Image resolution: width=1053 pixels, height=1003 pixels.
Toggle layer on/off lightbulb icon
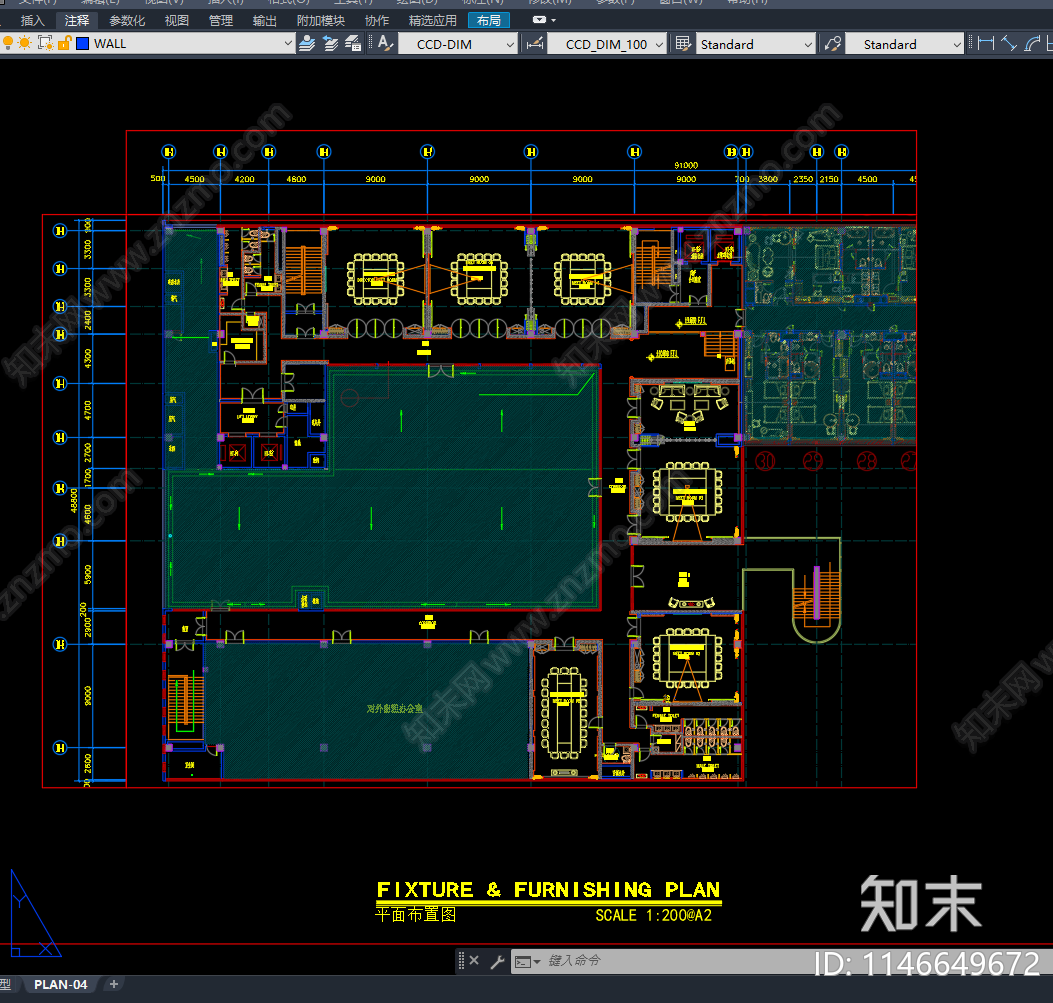8,44
